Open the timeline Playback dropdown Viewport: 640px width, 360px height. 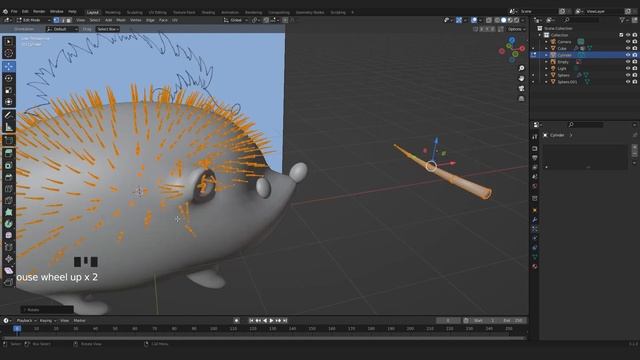click(26, 320)
